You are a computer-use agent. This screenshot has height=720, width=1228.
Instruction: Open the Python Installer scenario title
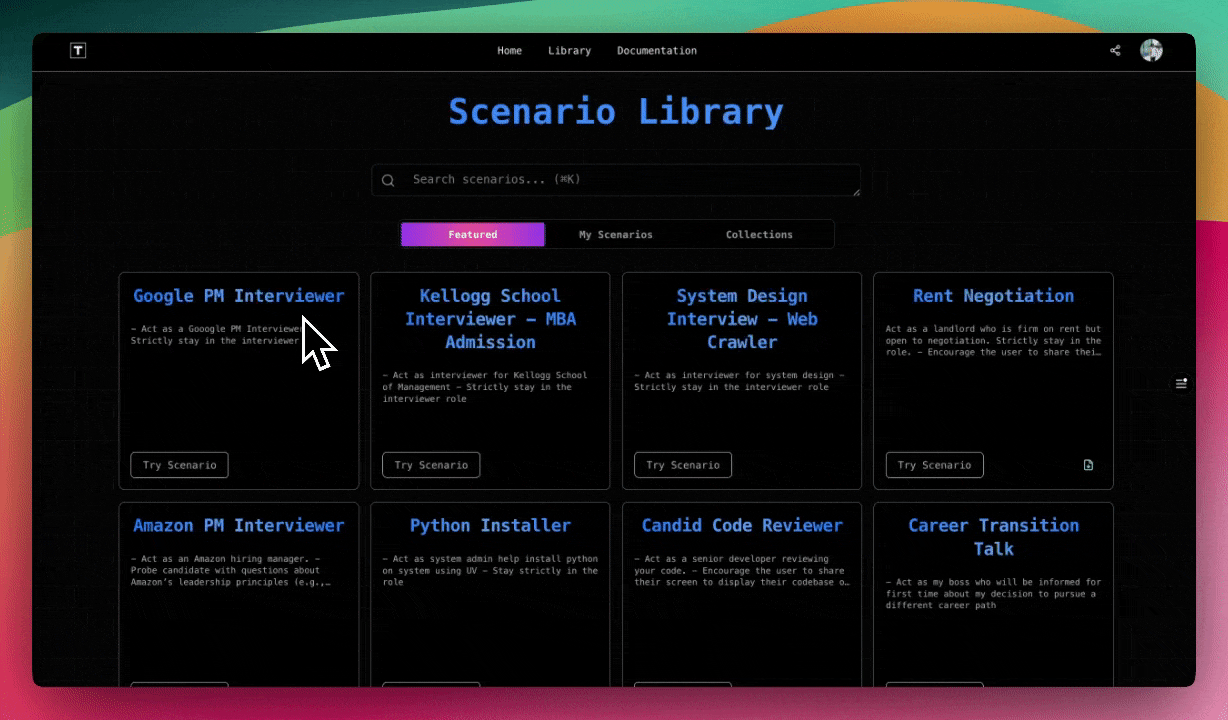click(490, 525)
